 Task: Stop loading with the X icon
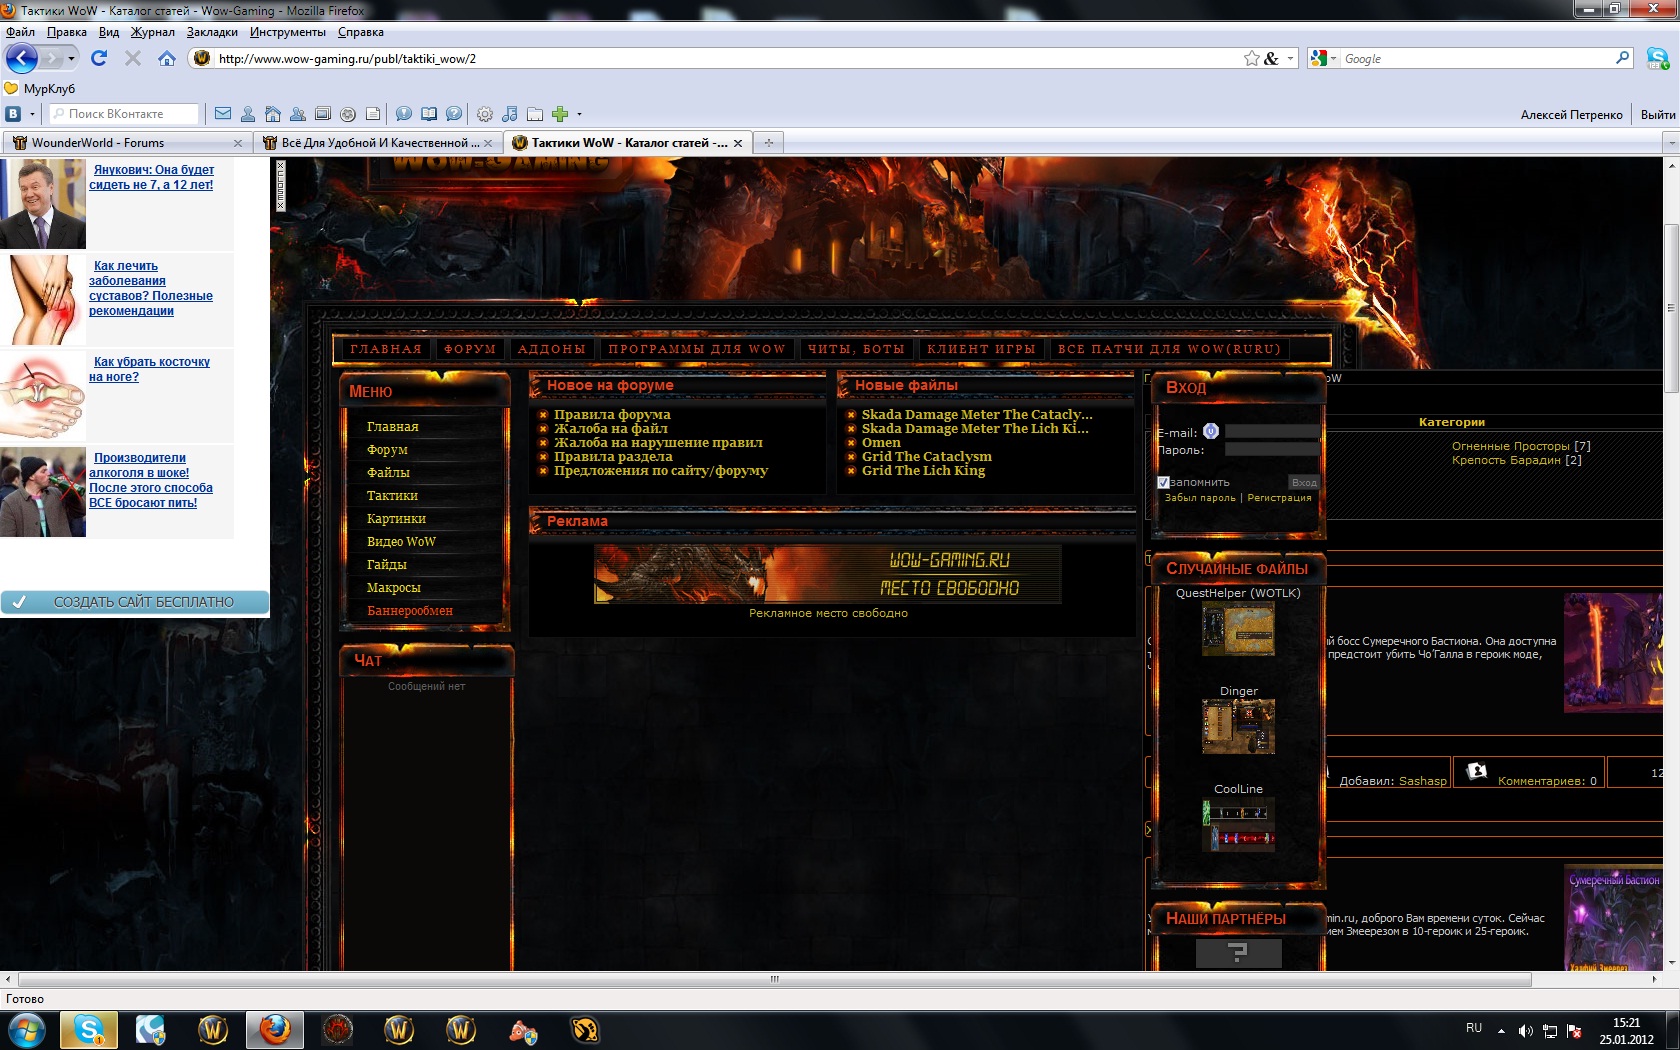point(133,58)
